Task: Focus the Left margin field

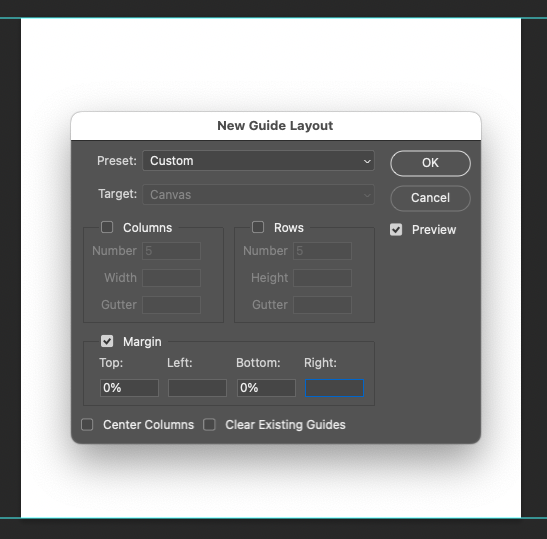Action: click(197, 388)
